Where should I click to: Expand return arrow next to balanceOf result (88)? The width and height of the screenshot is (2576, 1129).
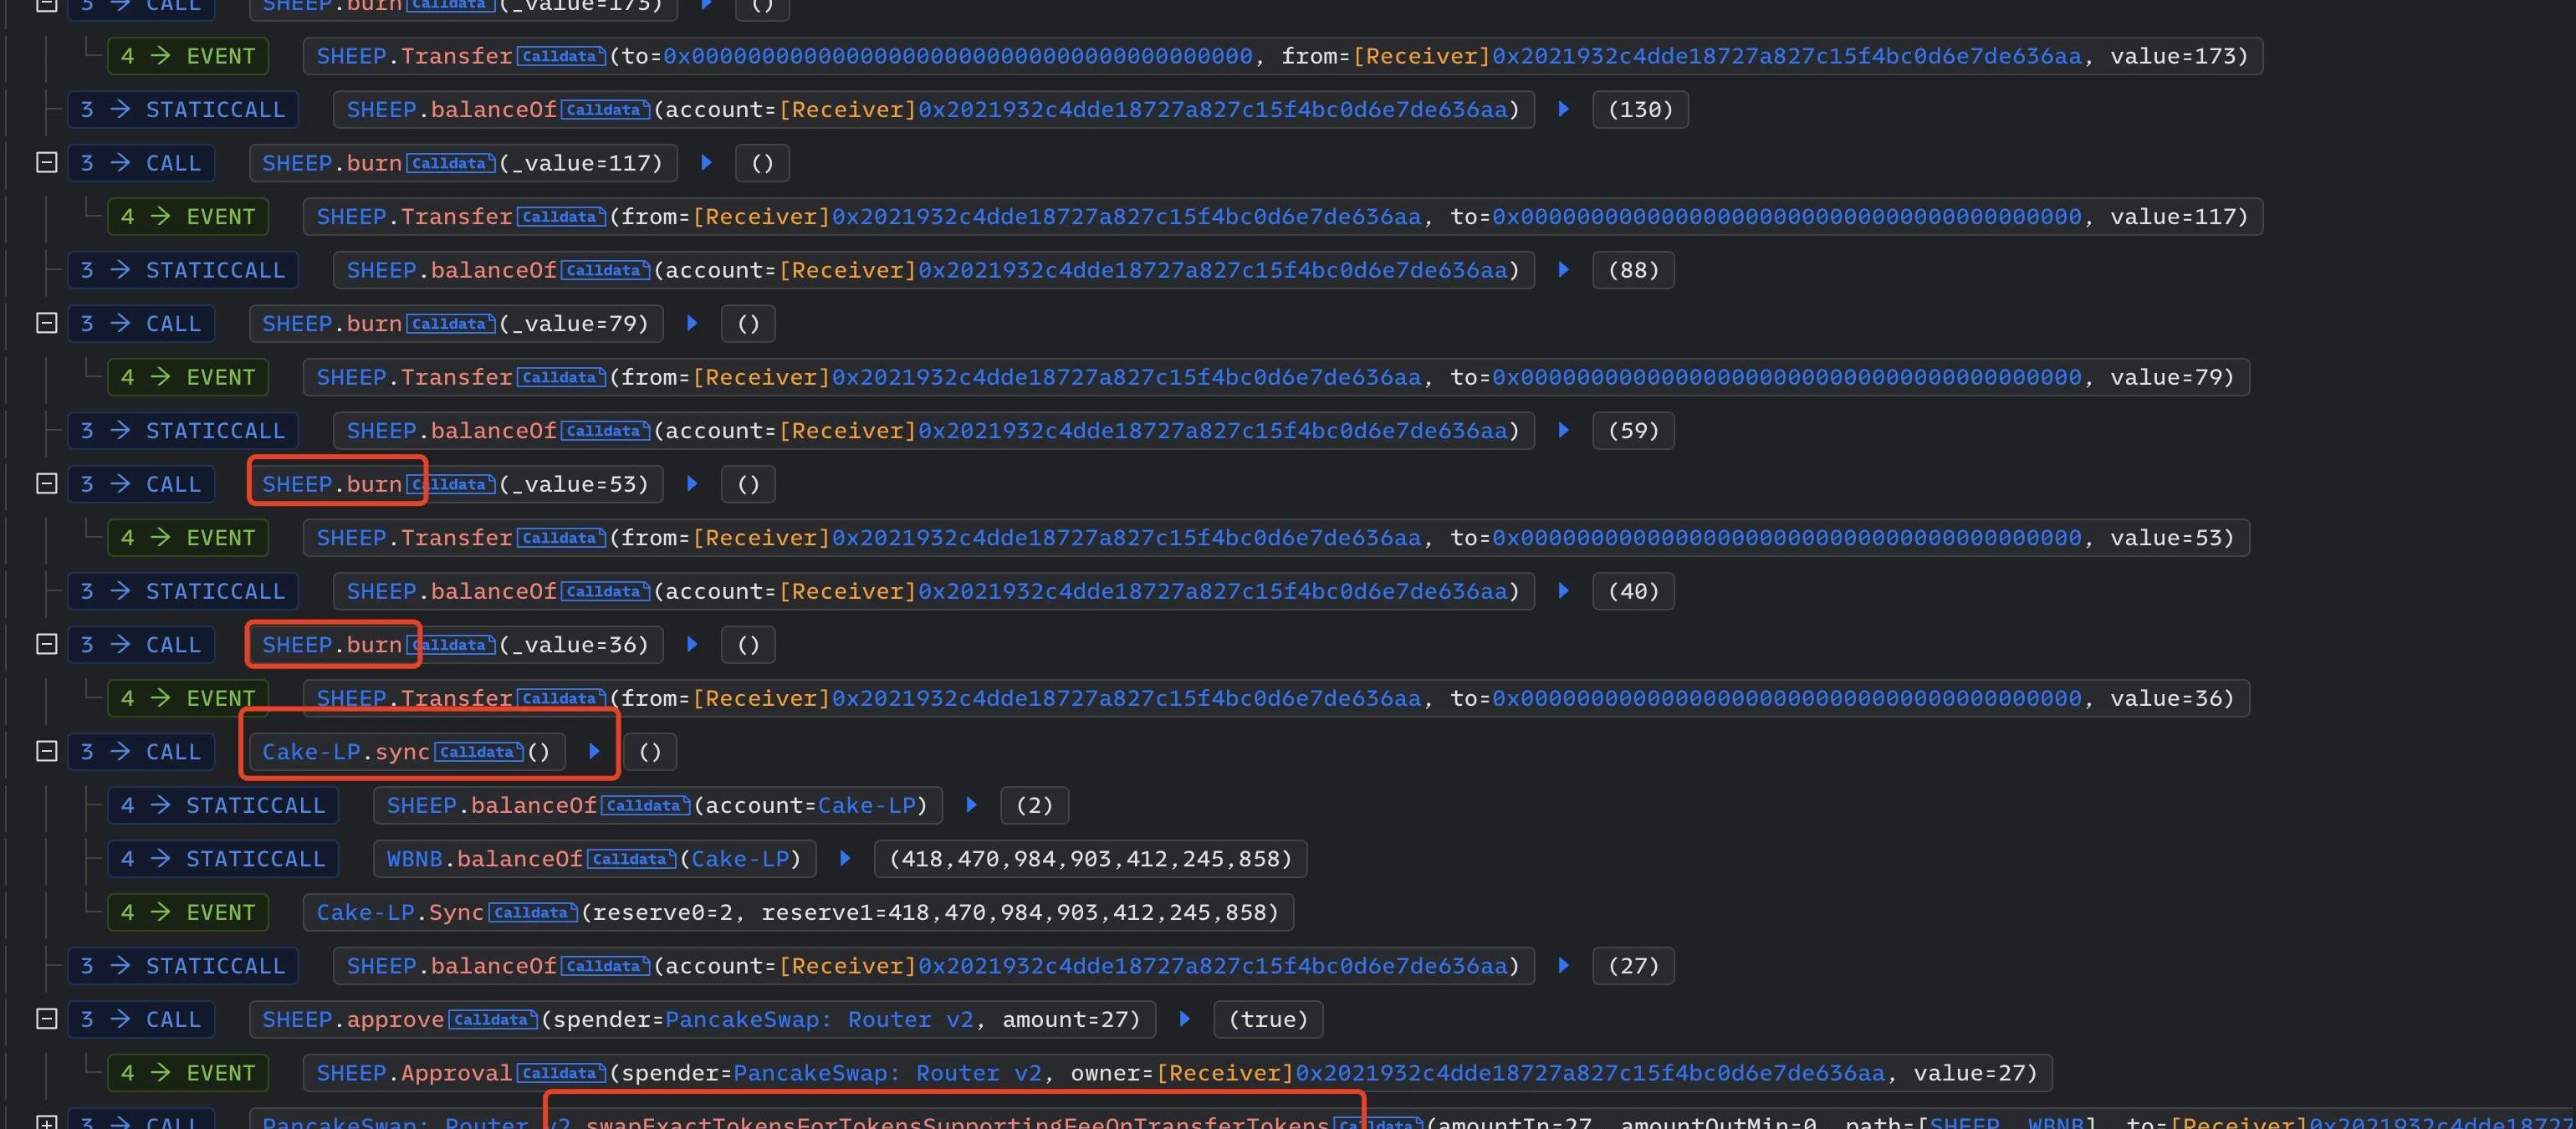1563,270
